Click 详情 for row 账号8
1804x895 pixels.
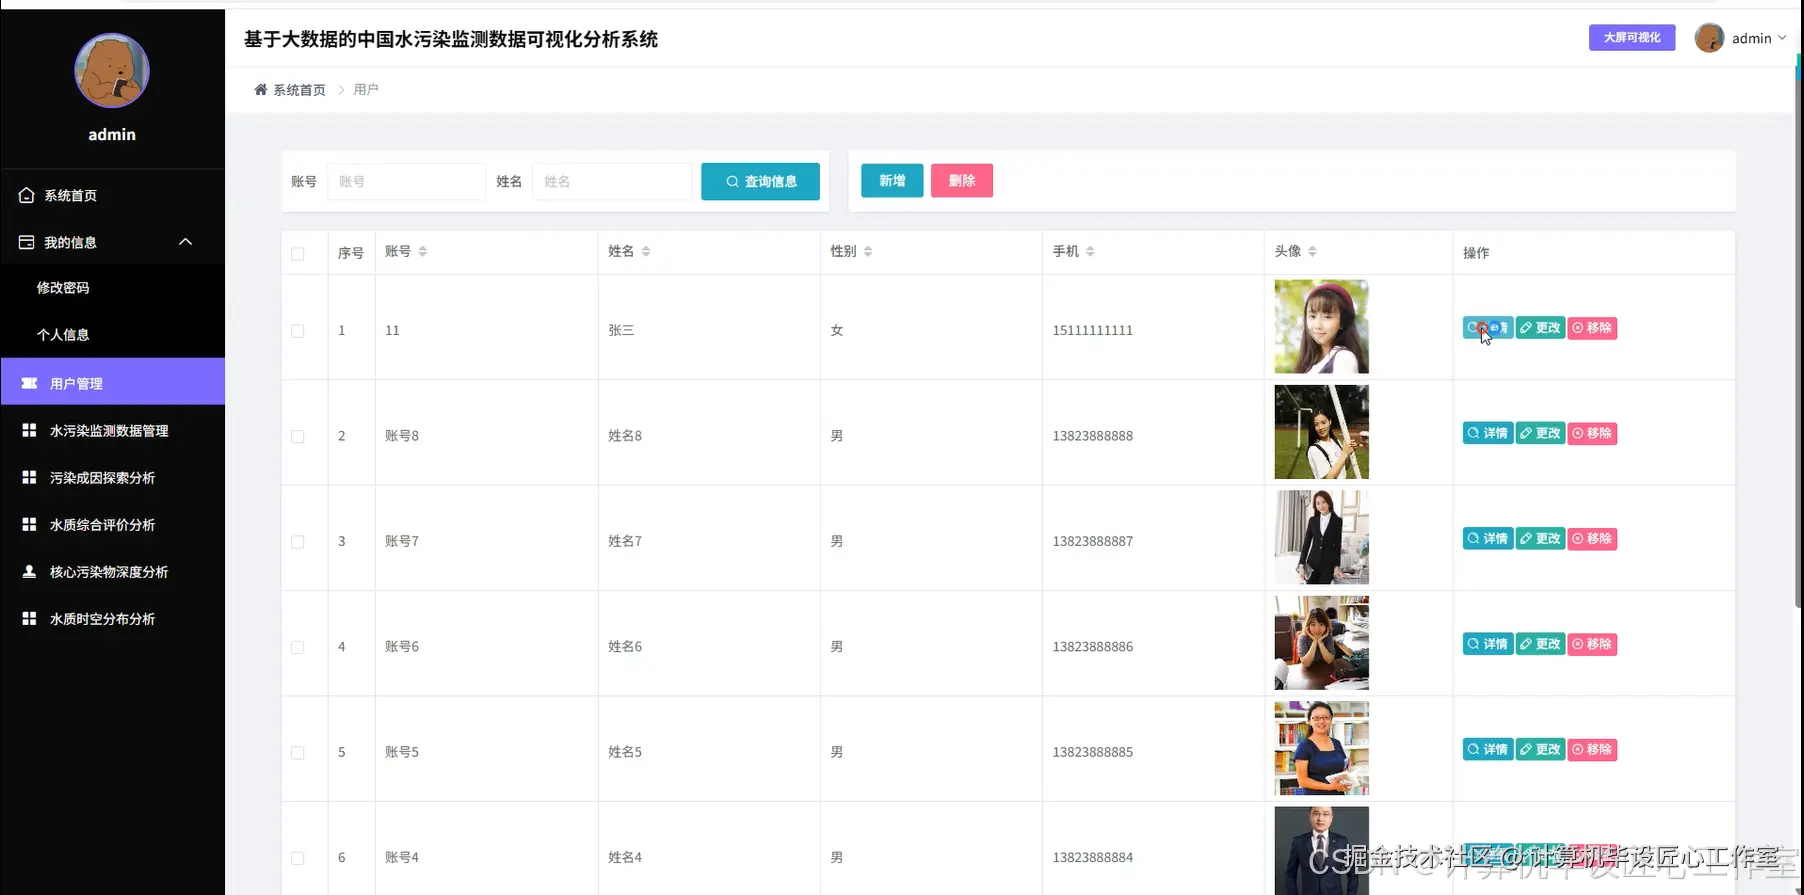pos(1488,433)
